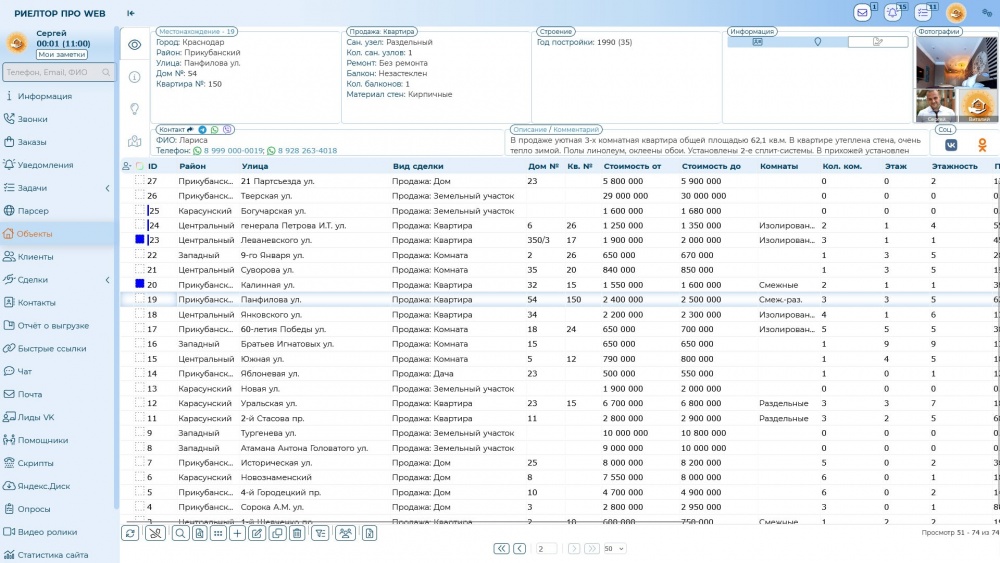Tick the checkbox for row ID 16
1000x563 pixels.
pyautogui.click(x=140, y=344)
